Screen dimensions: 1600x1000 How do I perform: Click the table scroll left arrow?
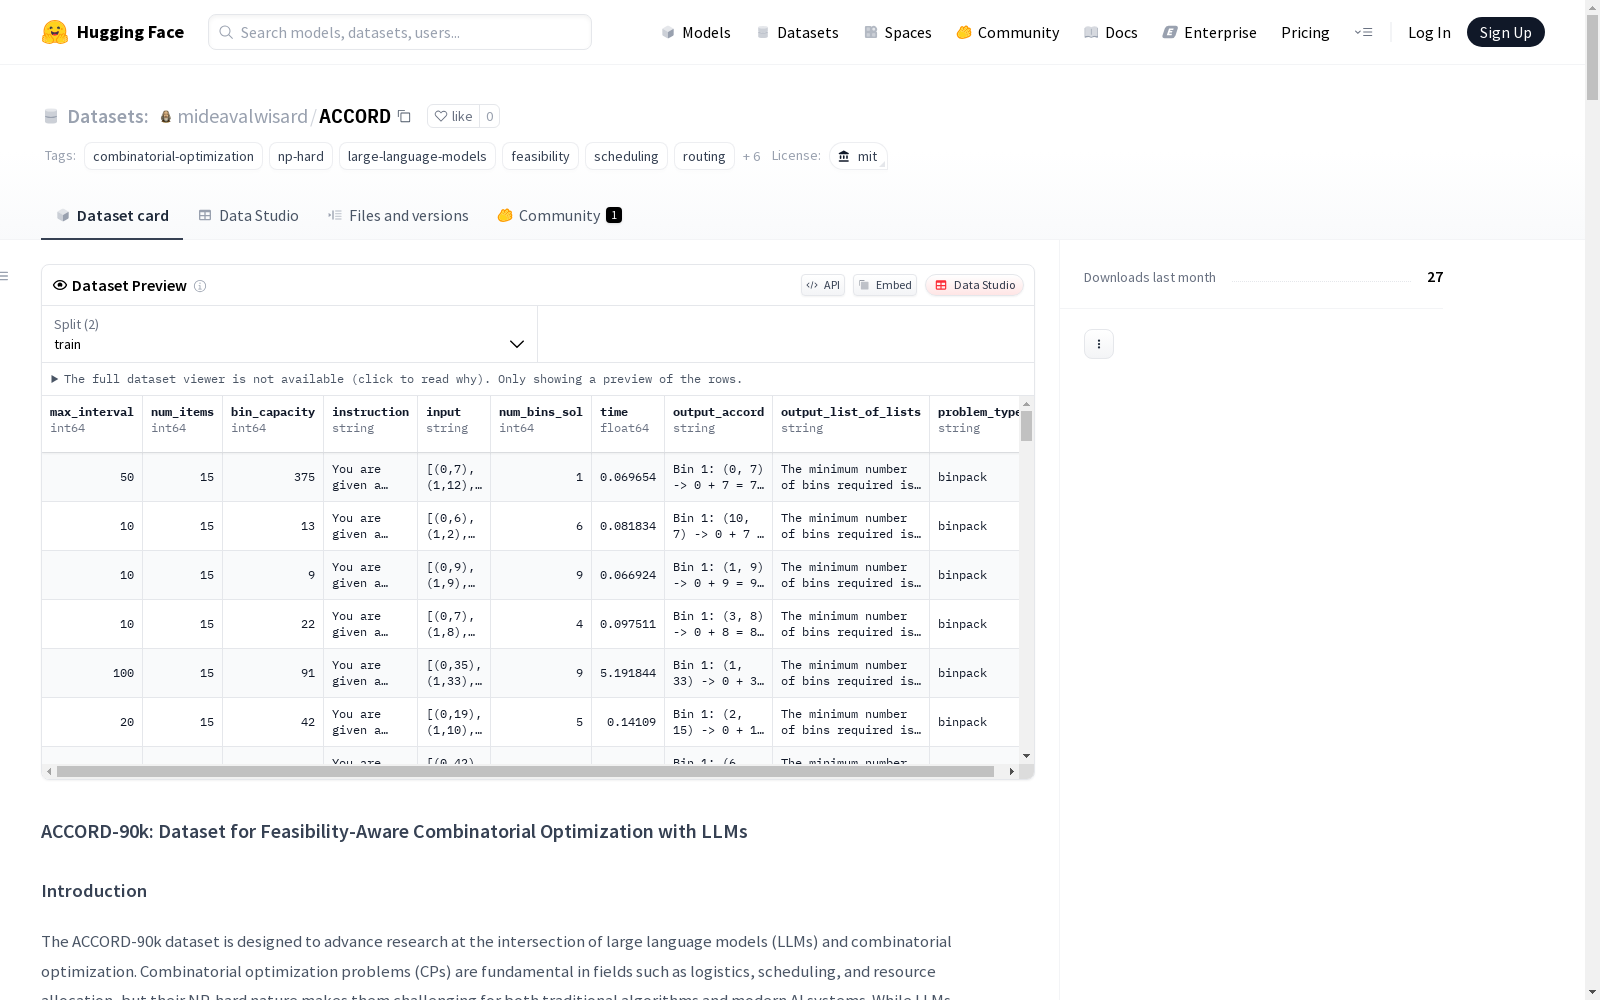[x=49, y=771]
